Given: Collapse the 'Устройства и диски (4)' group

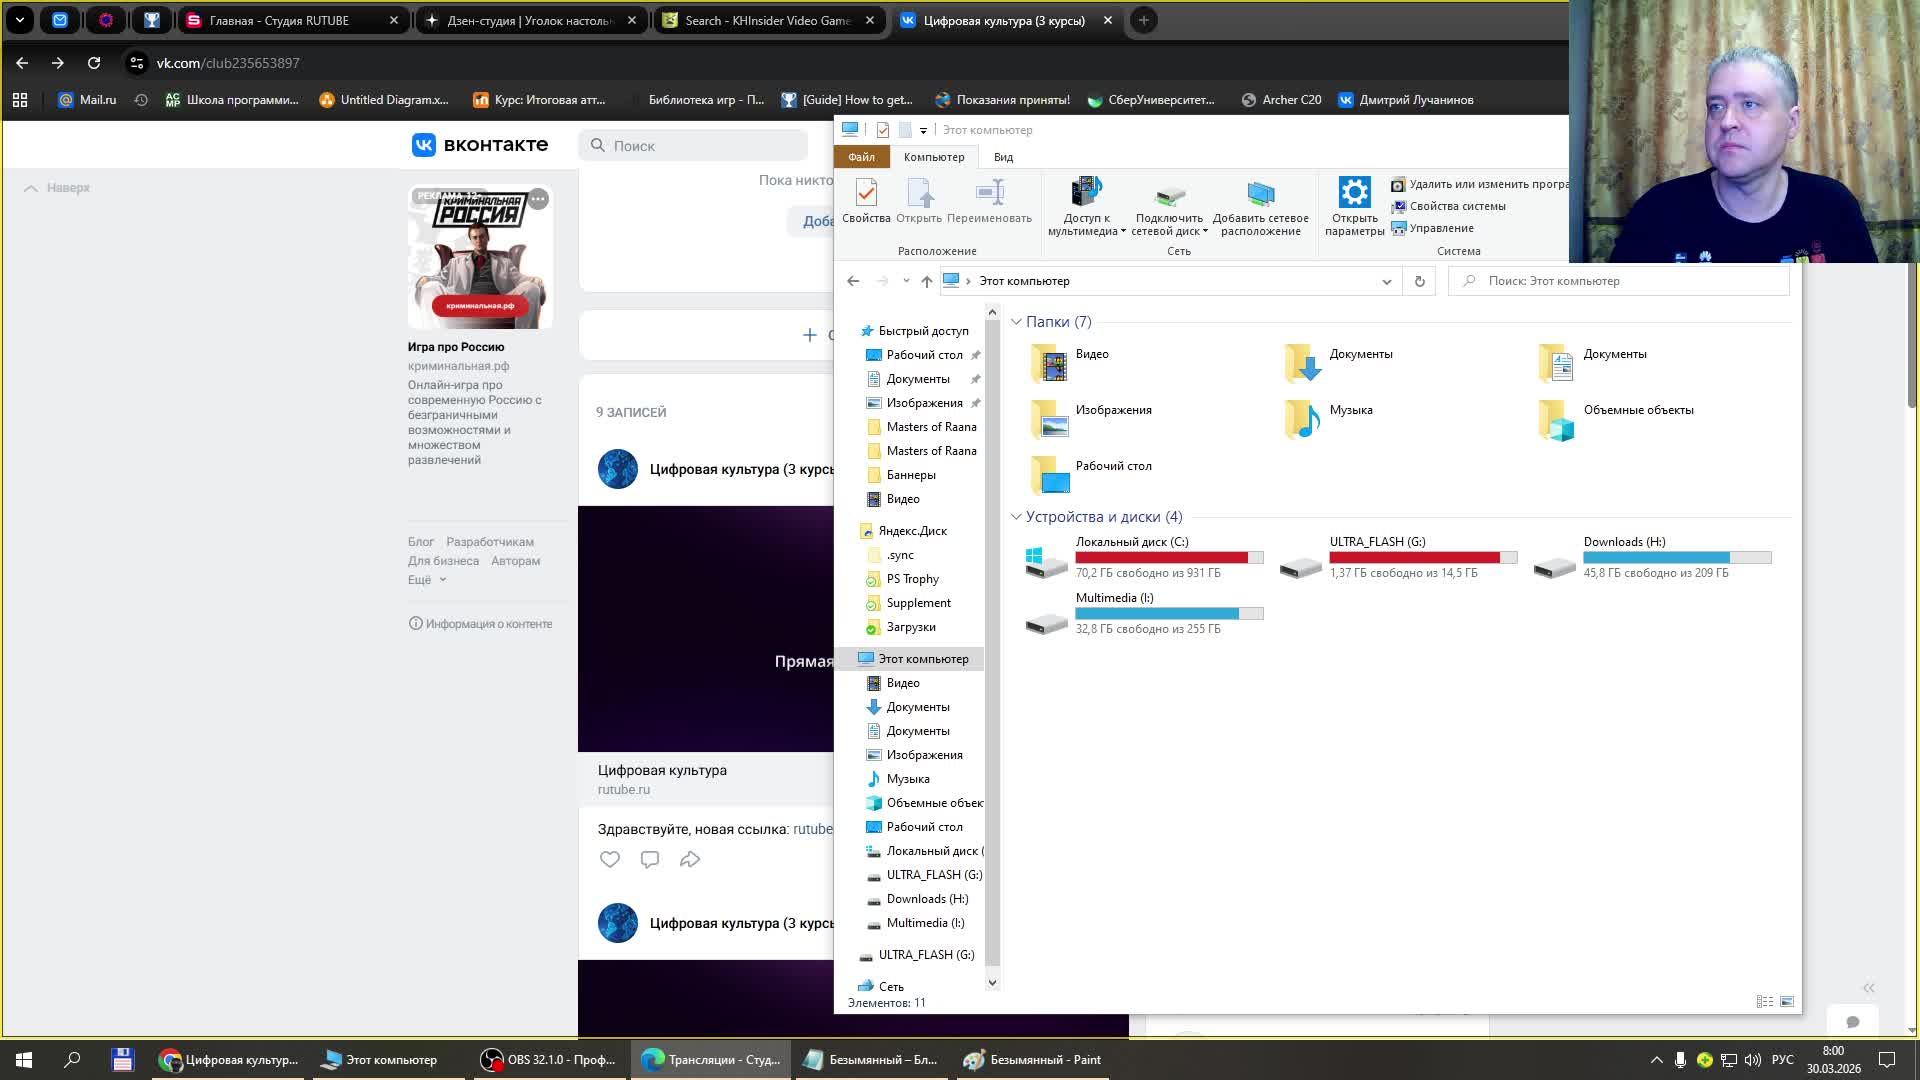Looking at the screenshot, I should coord(1016,517).
